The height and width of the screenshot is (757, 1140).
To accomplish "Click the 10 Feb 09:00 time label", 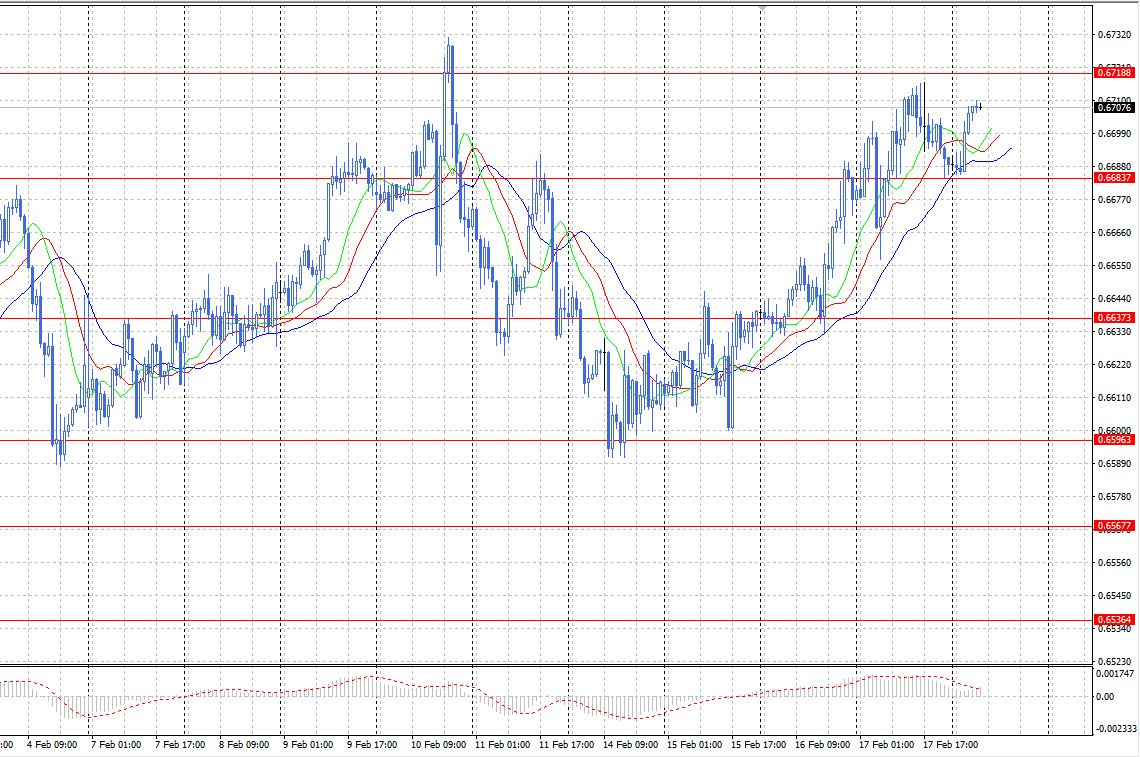I will pyautogui.click(x=438, y=745).
